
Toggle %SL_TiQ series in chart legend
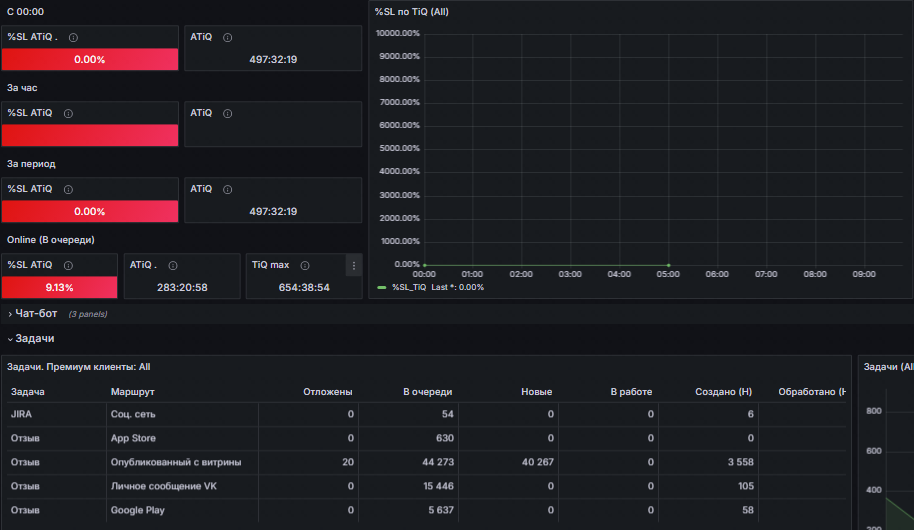tap(409, 287)
